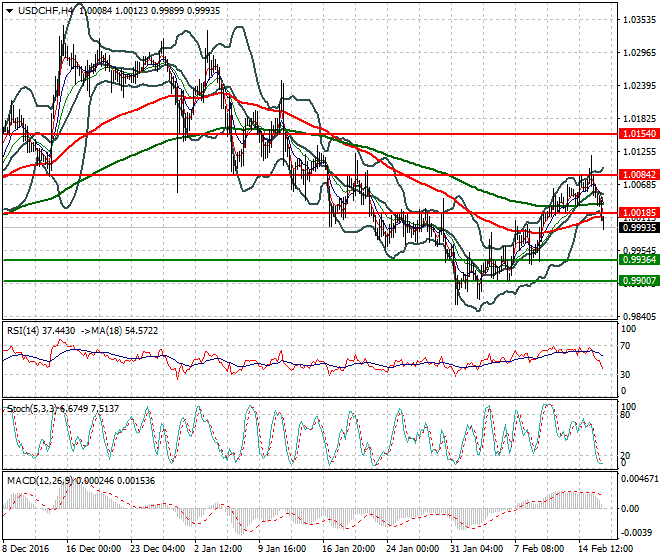Click the 16 Dec 00:00 time label
Image resolution: width=660 pixels, height=560 pixels.
pyautogui.click(x=94, y=549)
